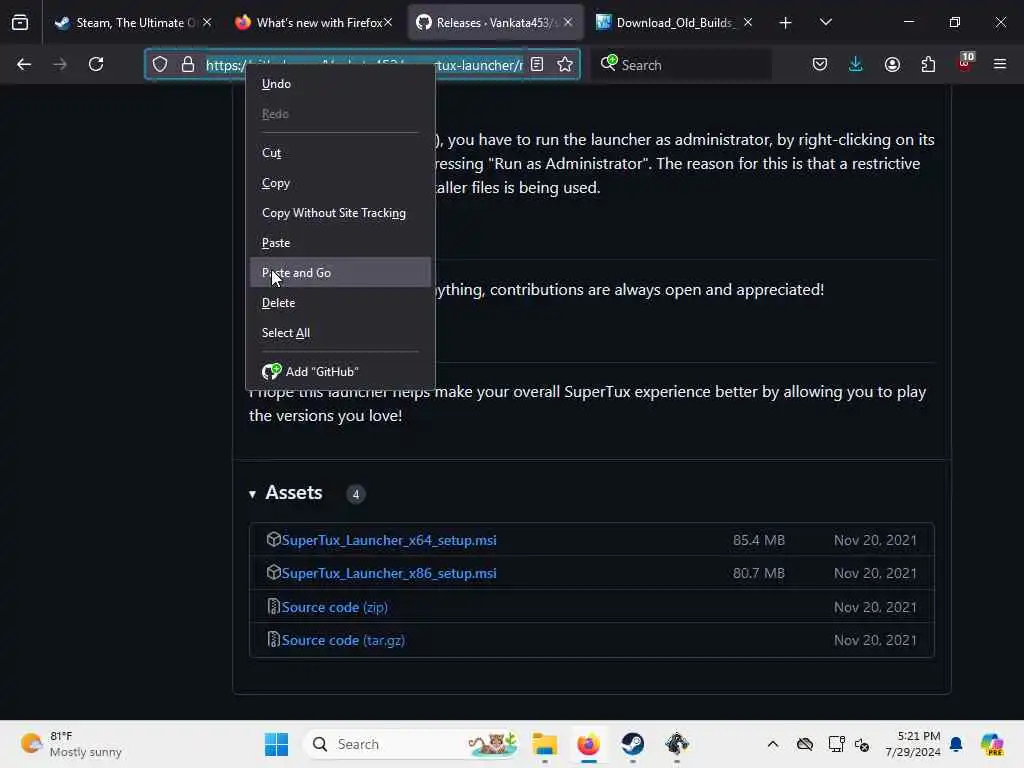Close the Download_Old_Builds tab
The height and width of the screenshot is (768, 1024).
(x=748, y=22)
